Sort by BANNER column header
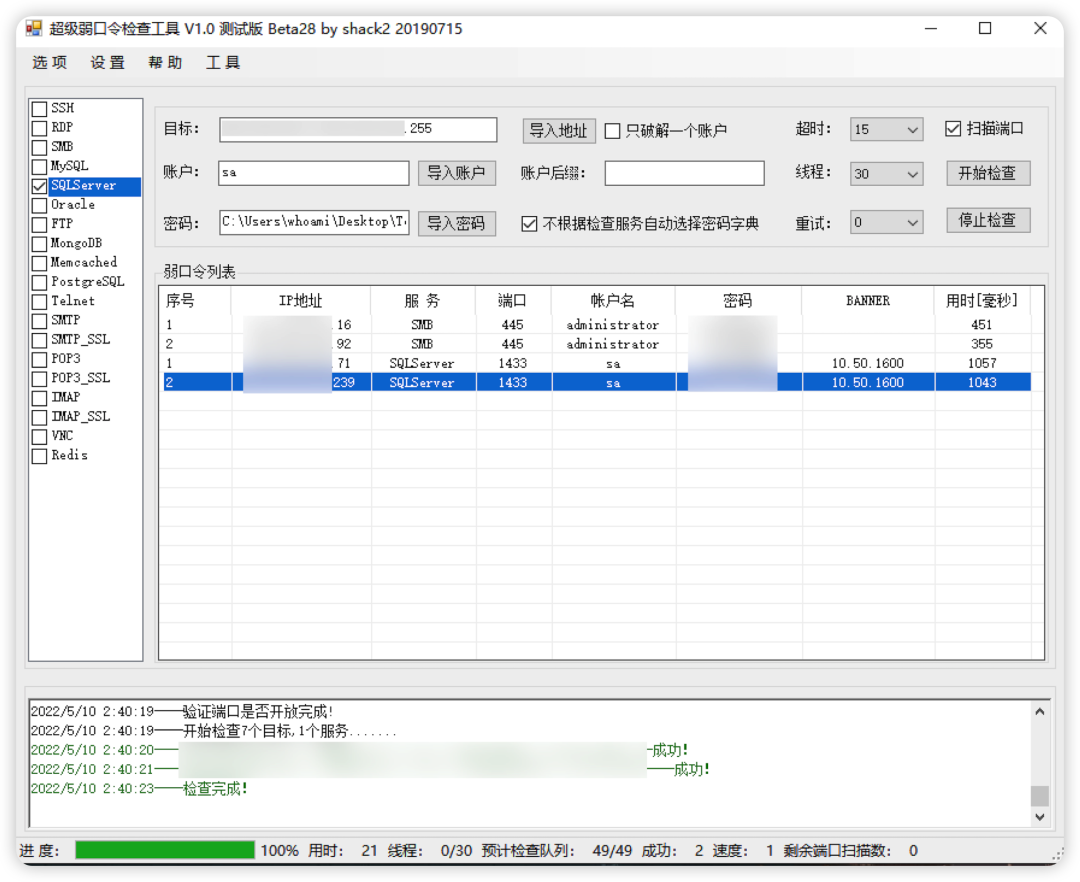The image size is (1080, 882). click(x=868, y=301)
